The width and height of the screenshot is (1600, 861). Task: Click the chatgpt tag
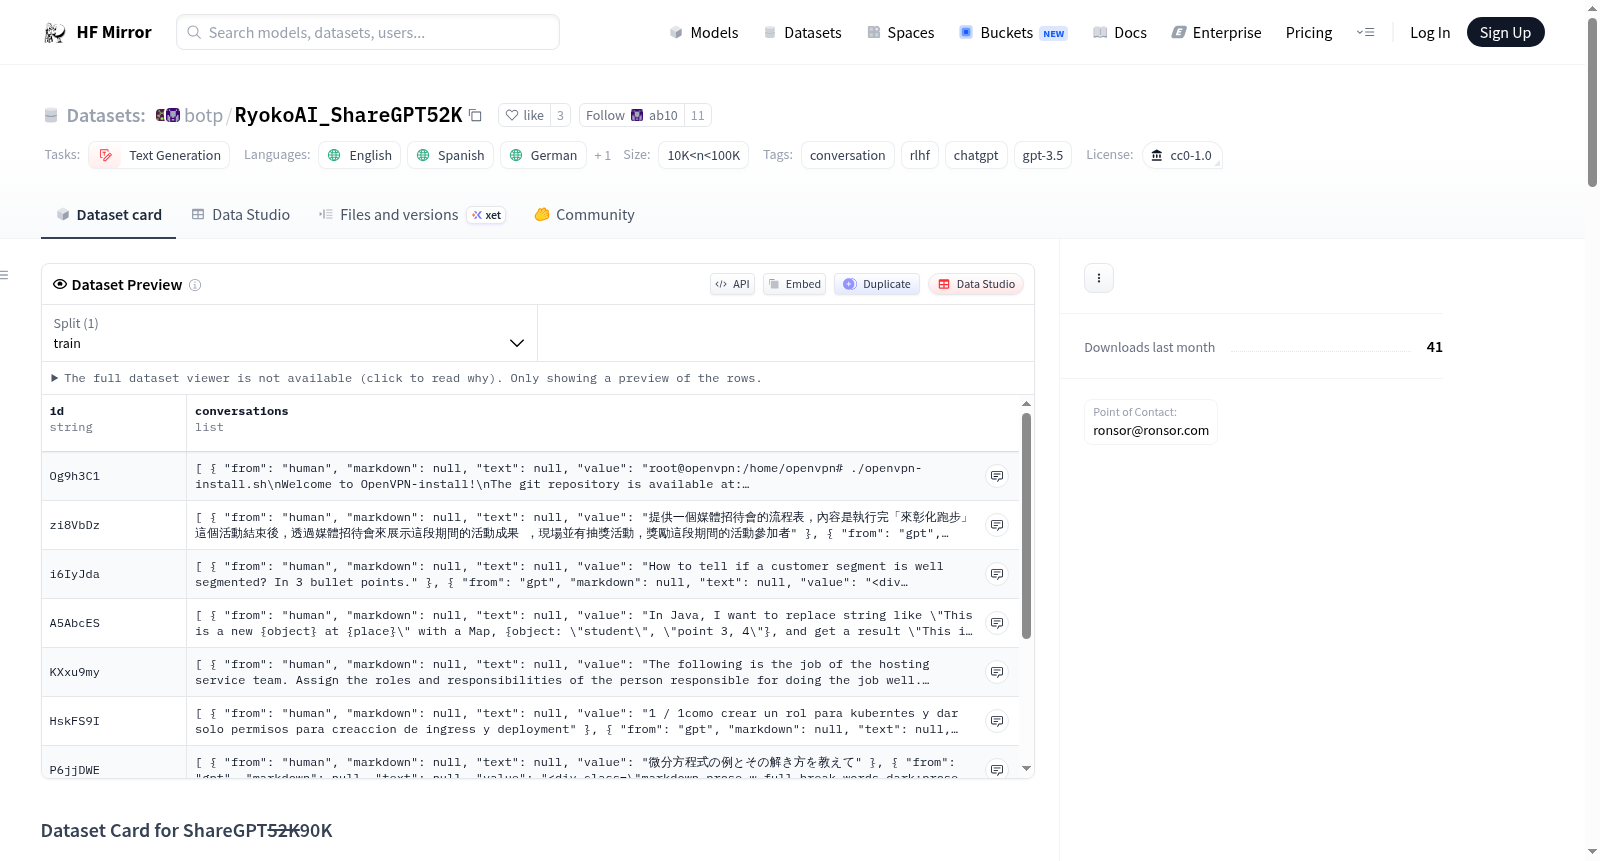pos(976,156)
